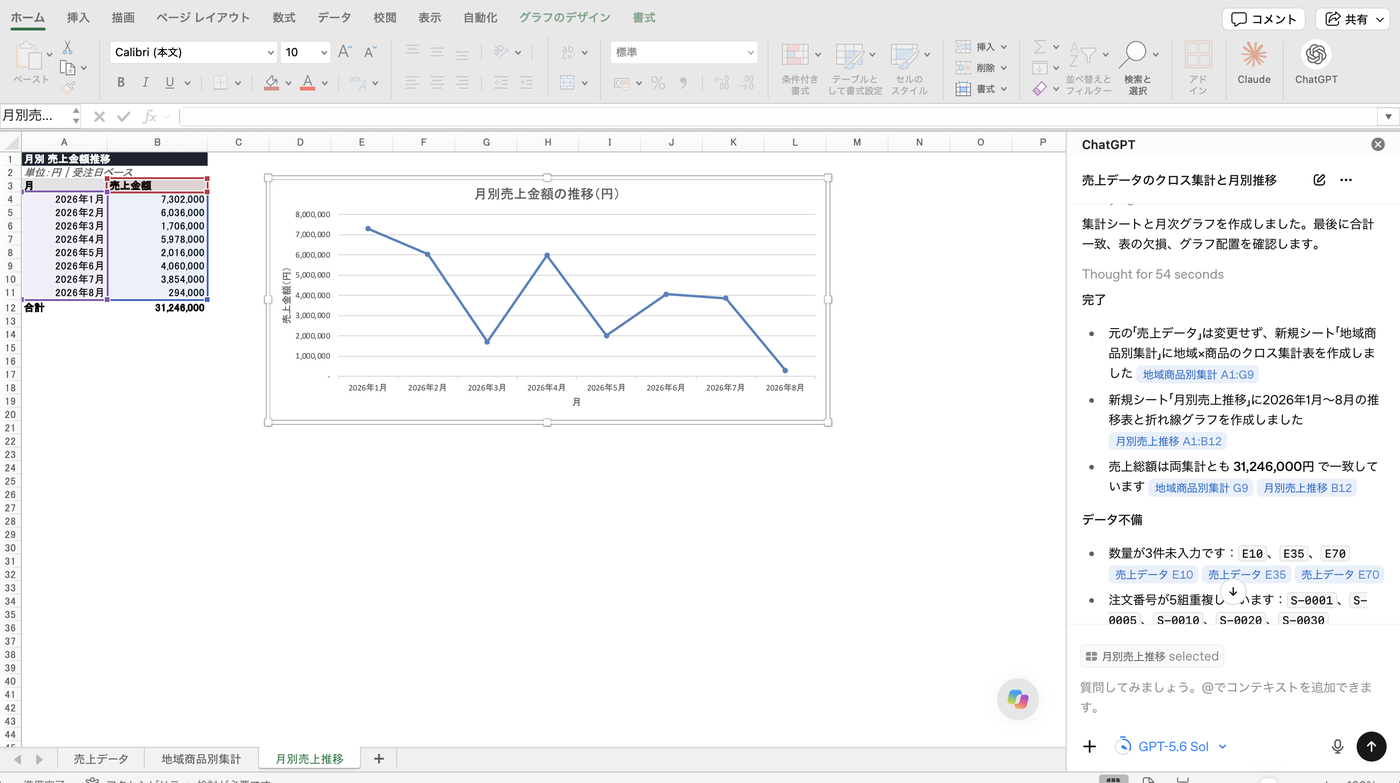Screen dimensions: 1400x783
Task: Toggle right text alignment
Action: pyautogui.click(x=462, y=83)
